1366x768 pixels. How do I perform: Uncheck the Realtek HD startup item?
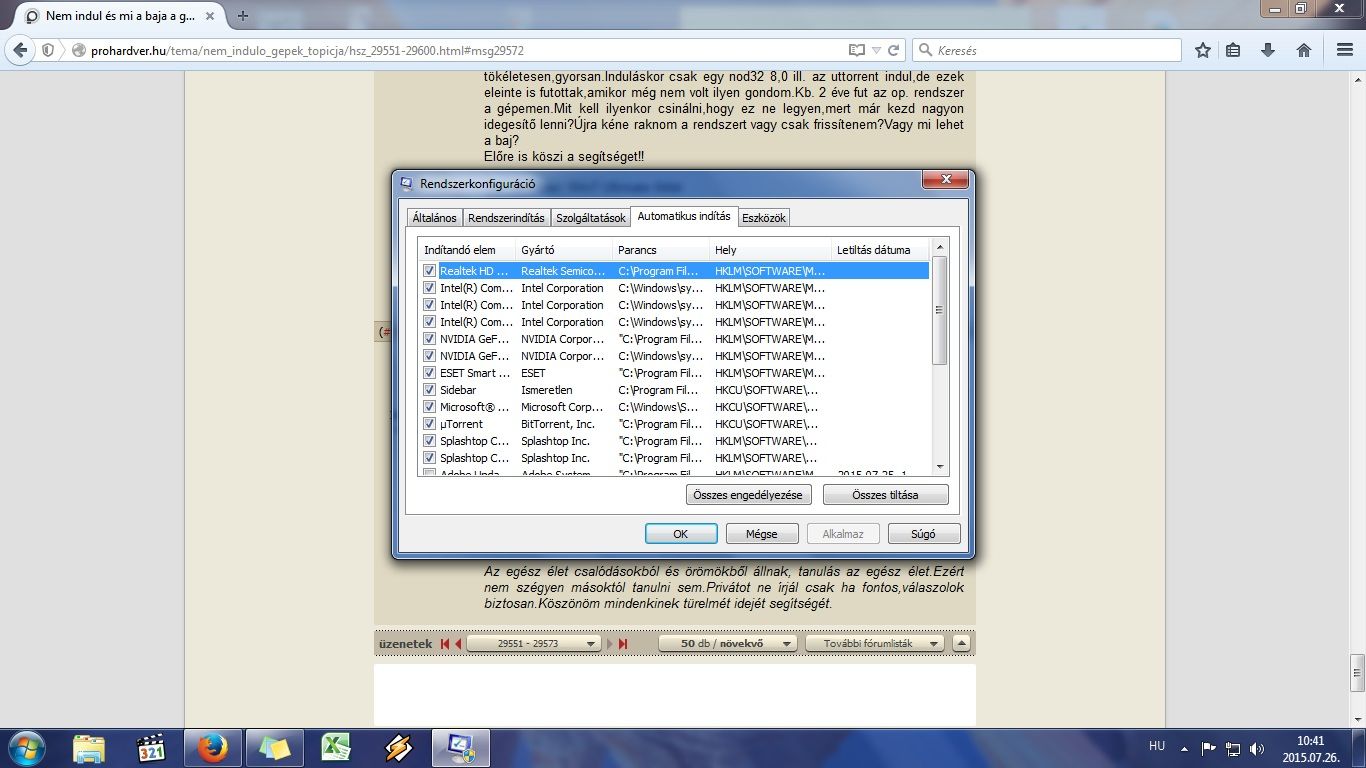coord(429,271)
